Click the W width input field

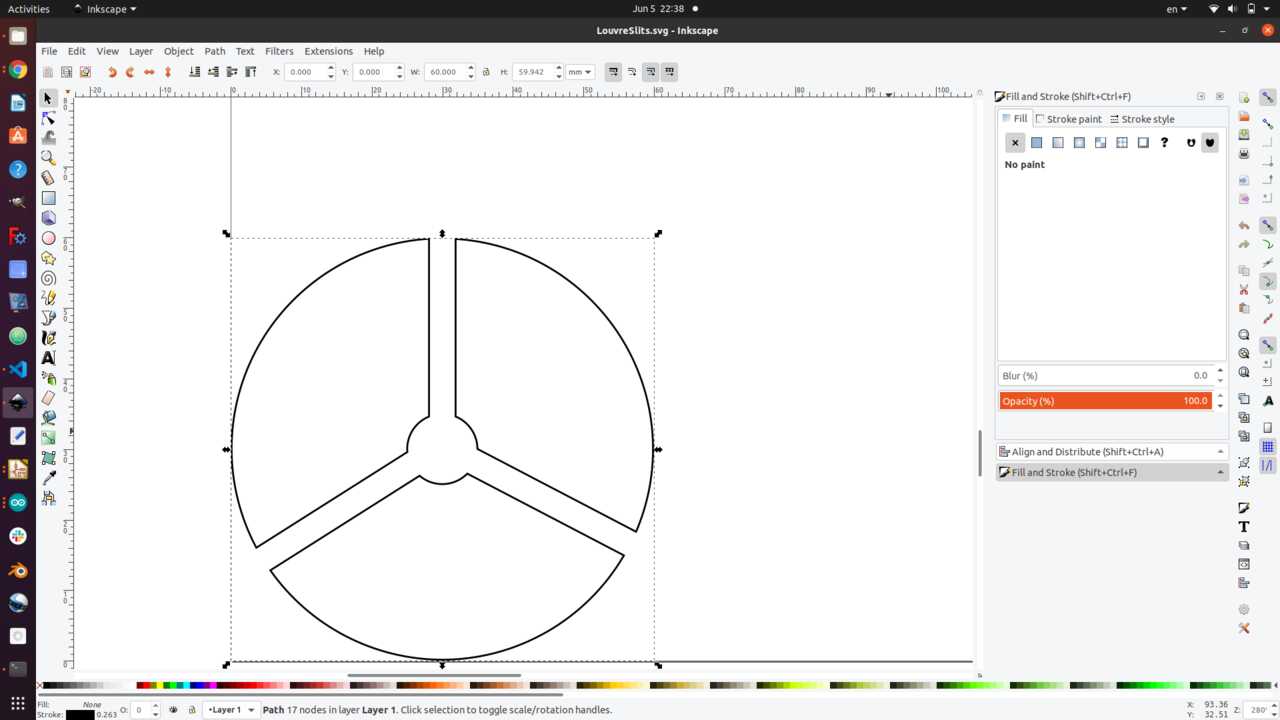tap(443, 72)
